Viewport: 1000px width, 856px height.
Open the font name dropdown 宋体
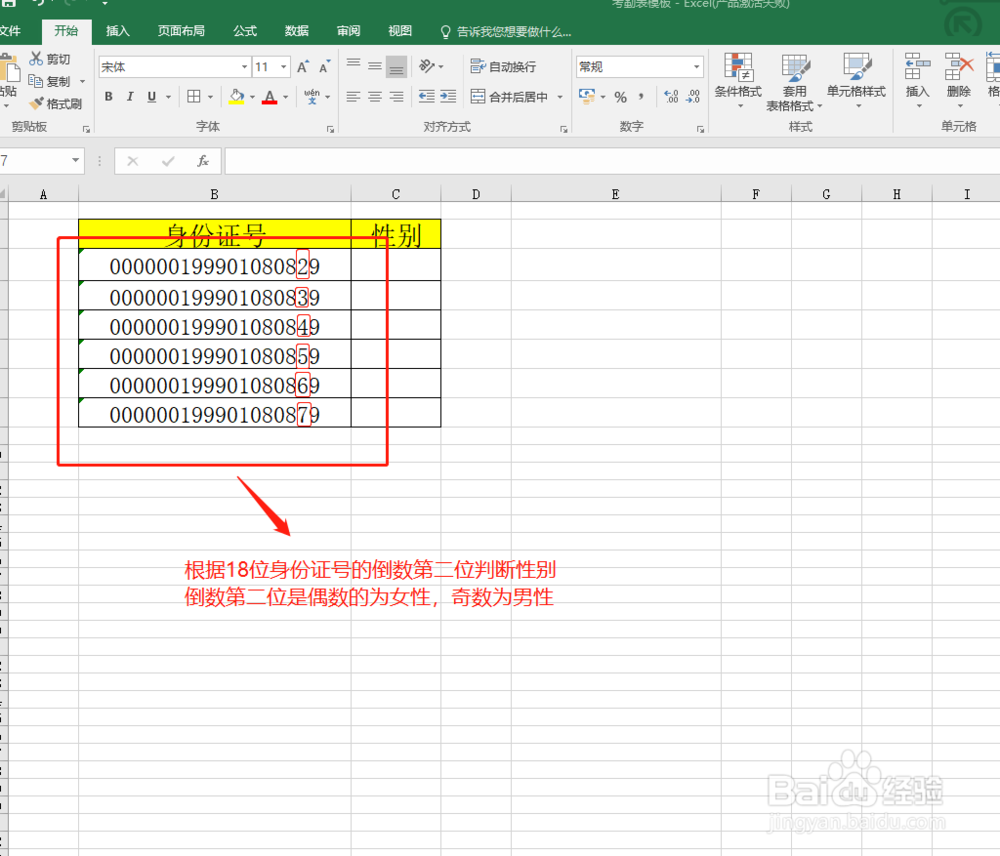pos(244,66)
